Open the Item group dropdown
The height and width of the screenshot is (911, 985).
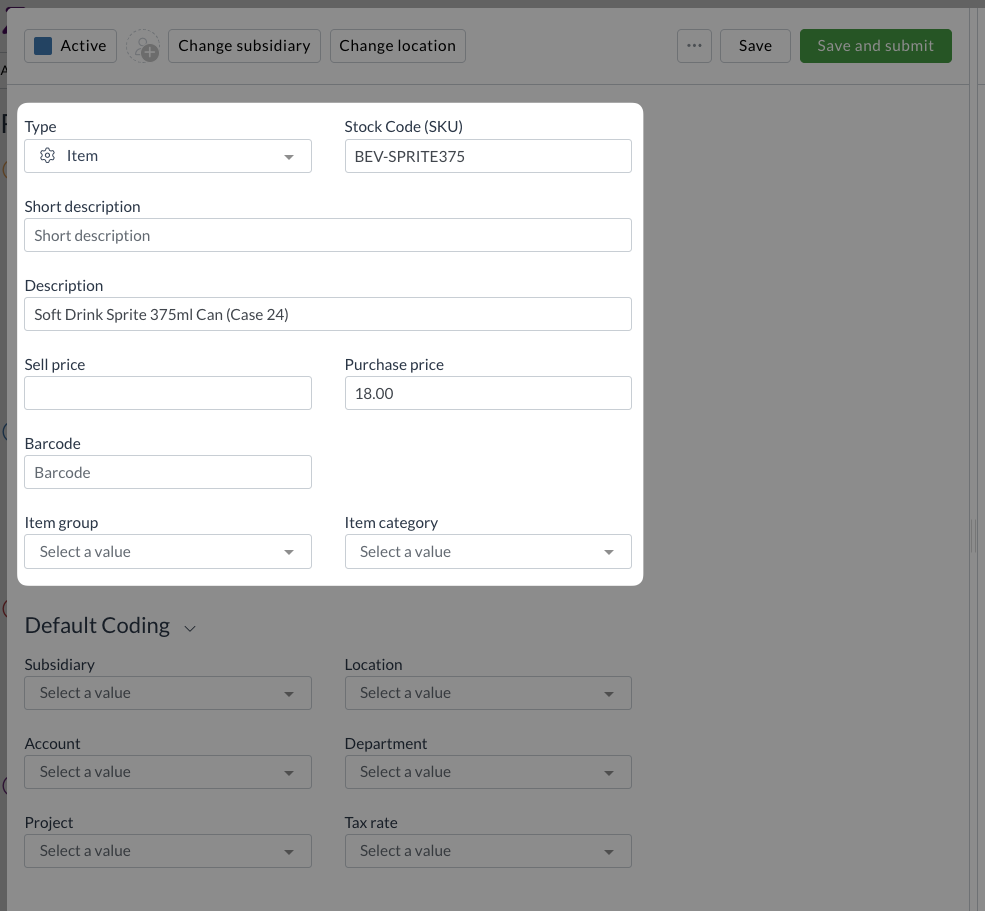click(168, 552)
